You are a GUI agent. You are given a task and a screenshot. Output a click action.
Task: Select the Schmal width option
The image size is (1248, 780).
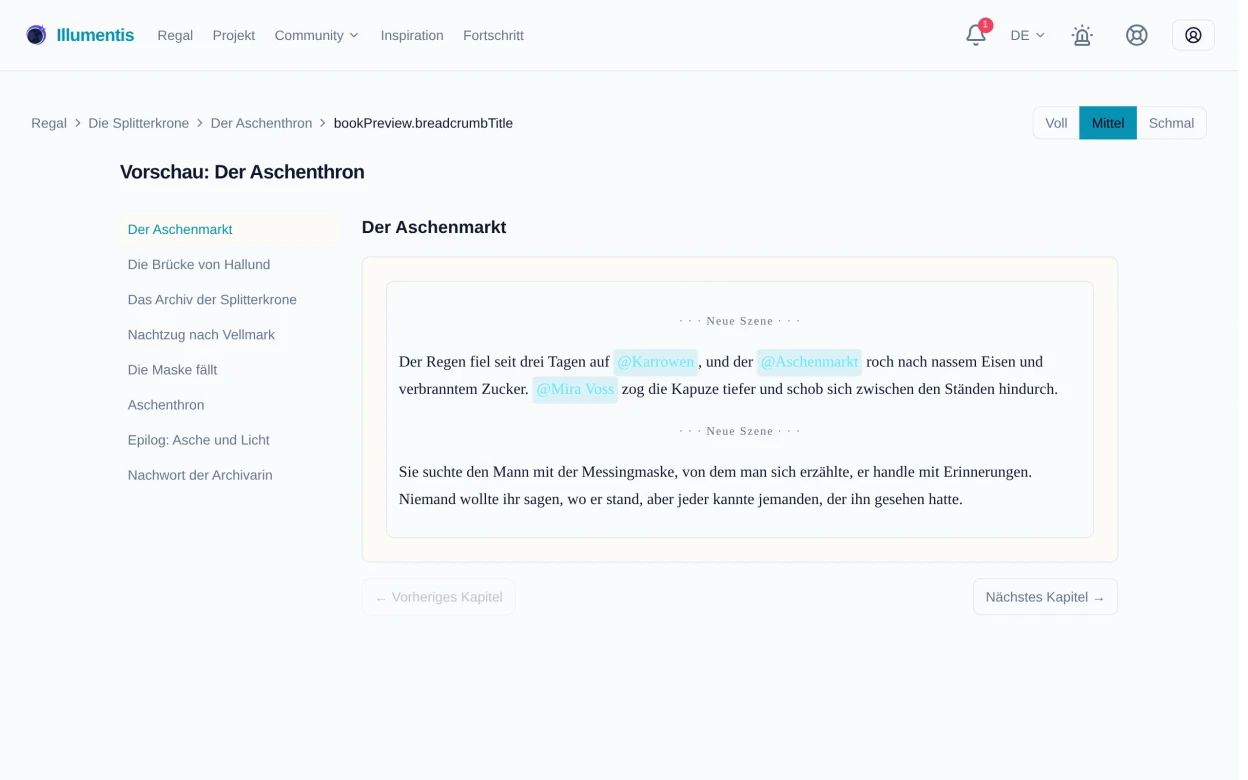coord(1171,123)
